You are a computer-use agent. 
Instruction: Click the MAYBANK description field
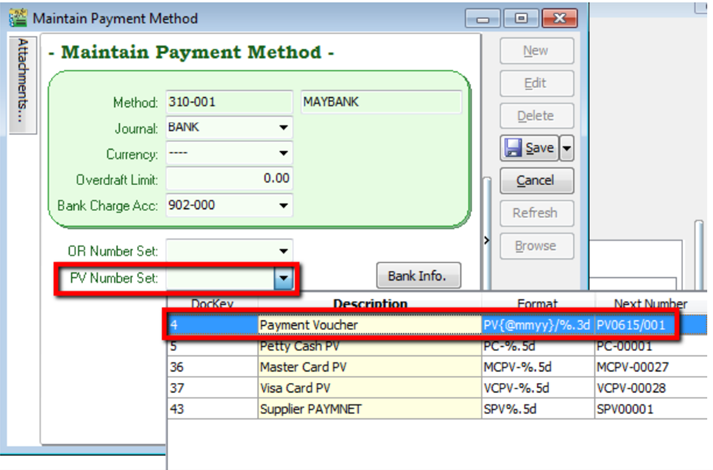click(380, 102)
